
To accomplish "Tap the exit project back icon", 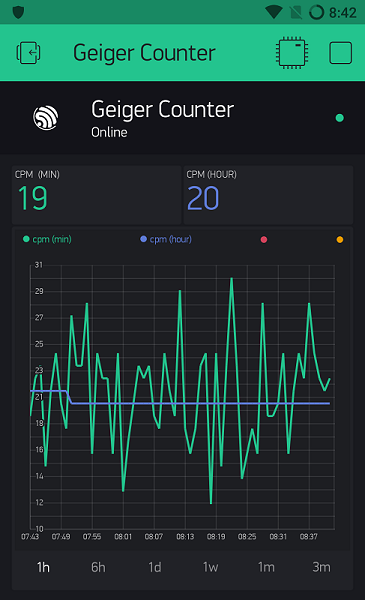I will (x=29, y=52).
